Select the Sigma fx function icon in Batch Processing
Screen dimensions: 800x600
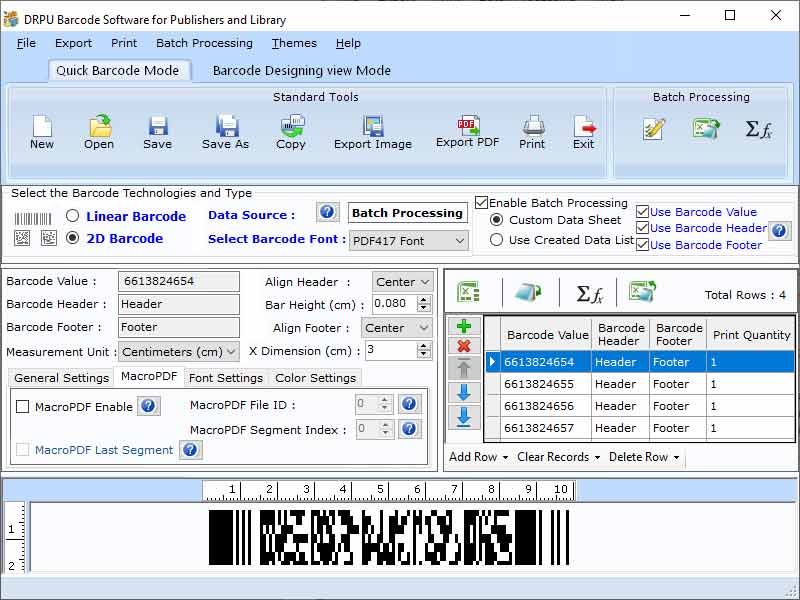(x=759, y=128)
